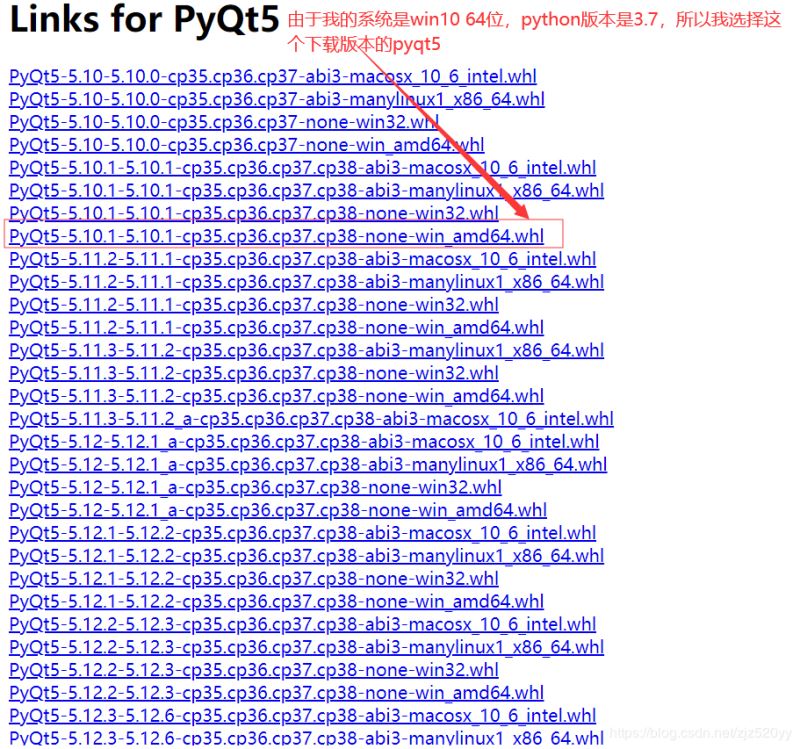800x749 pixels.
Task: Open PyQt5-5.11.2-5.11.1 abi3-manylinux1_x86_64.whl link
Action: click(x=307, y=282)
